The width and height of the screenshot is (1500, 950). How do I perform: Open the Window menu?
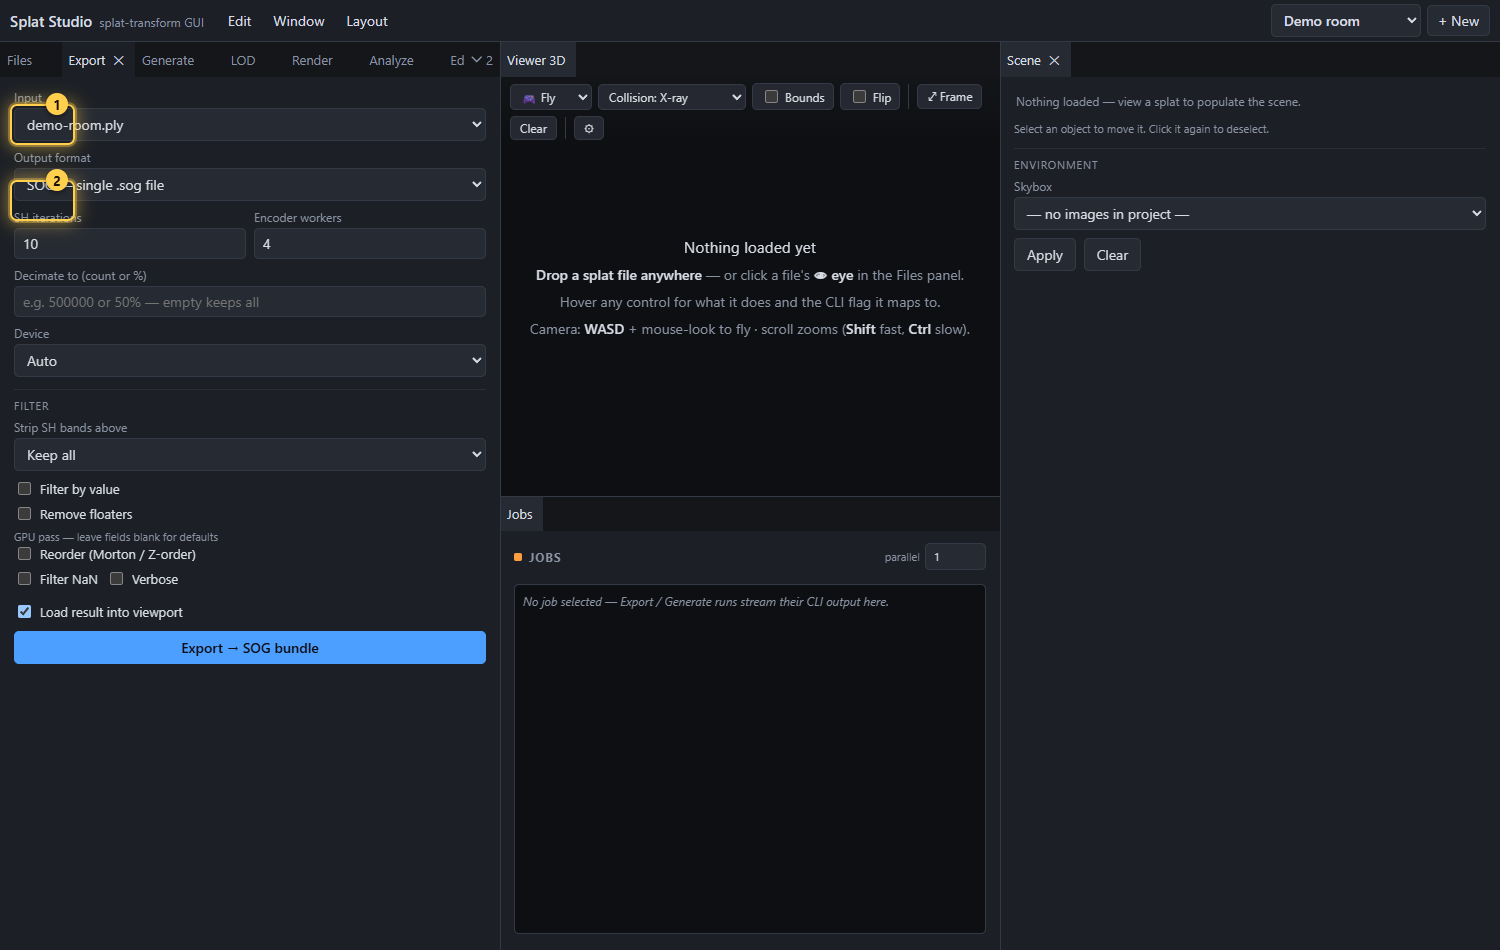(x=299, y=21)
